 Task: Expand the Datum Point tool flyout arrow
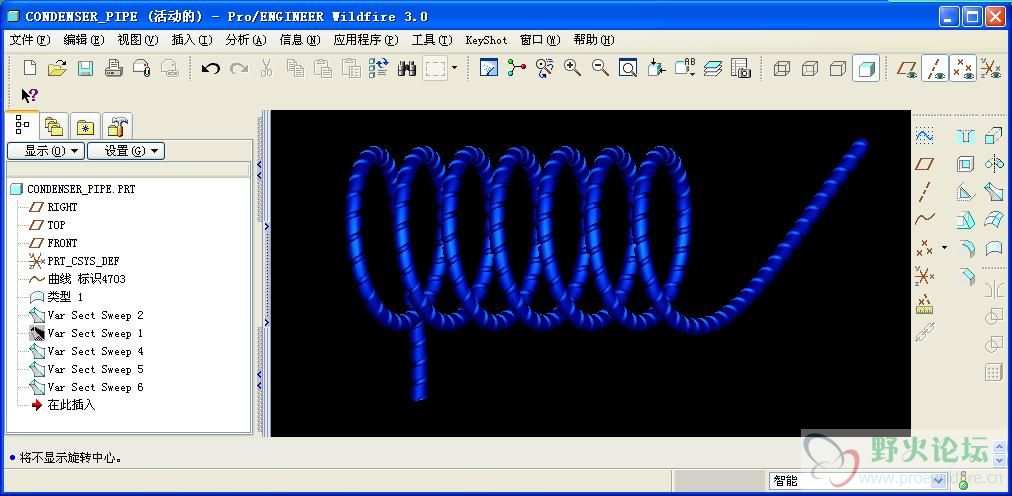[945, 248]
